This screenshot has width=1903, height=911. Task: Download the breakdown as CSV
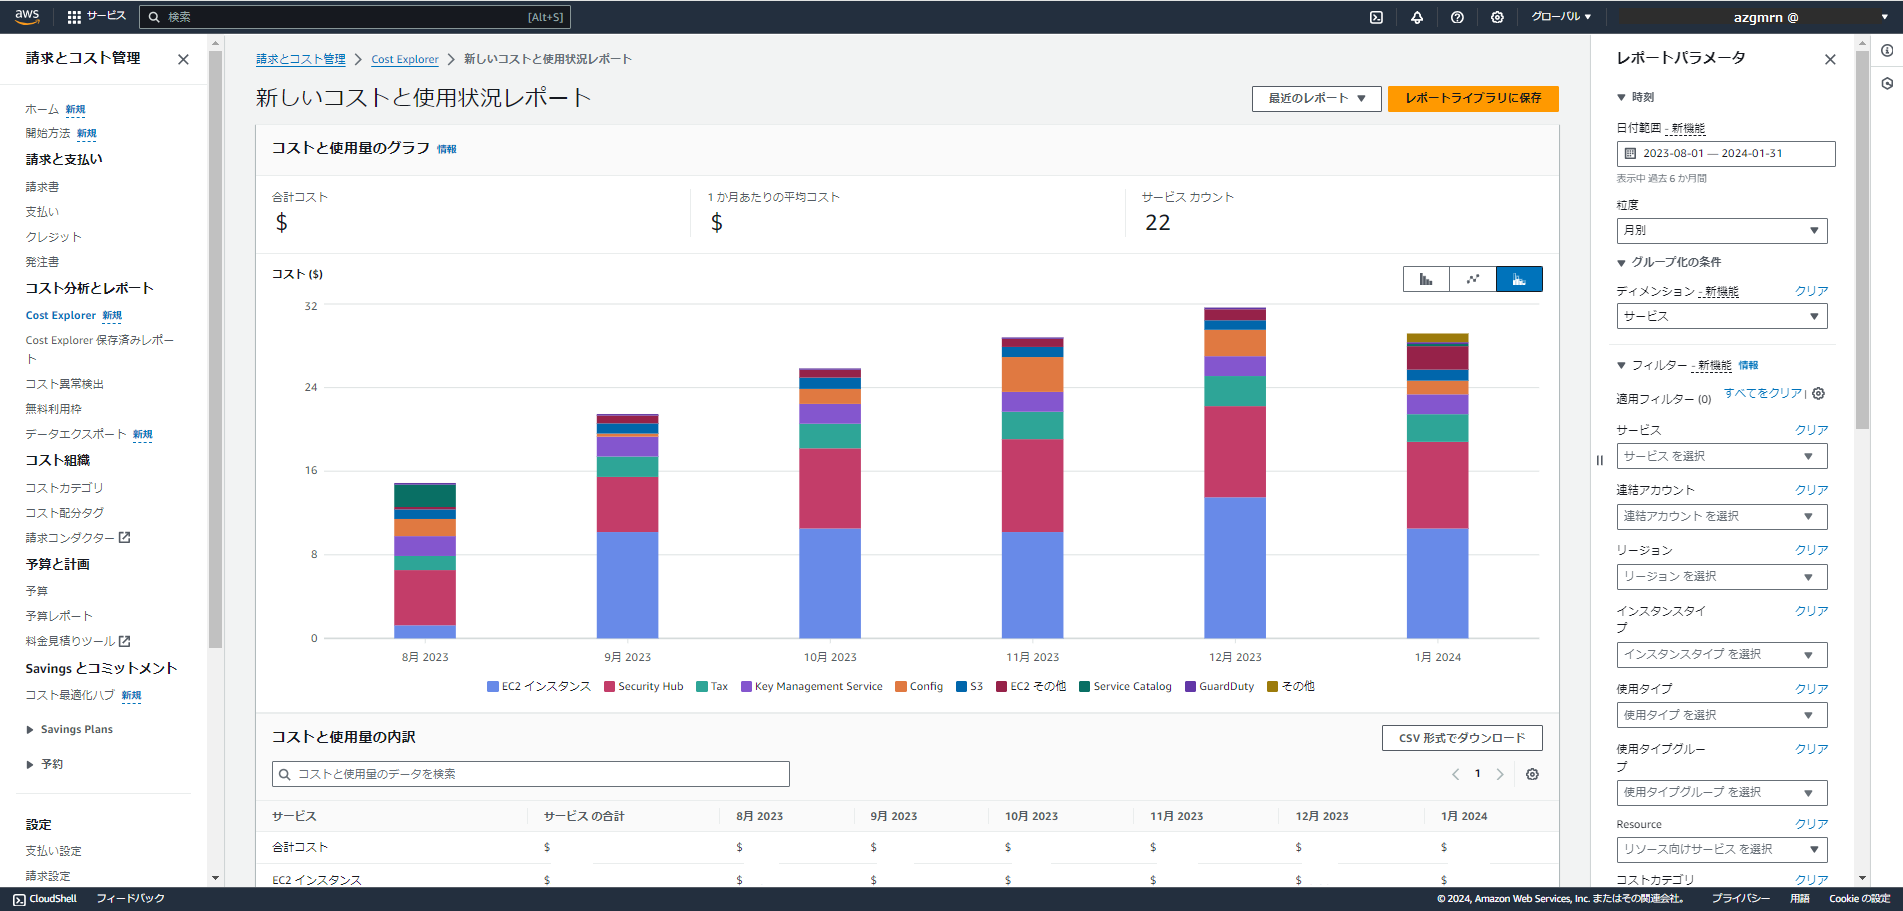click(1461, 738)
